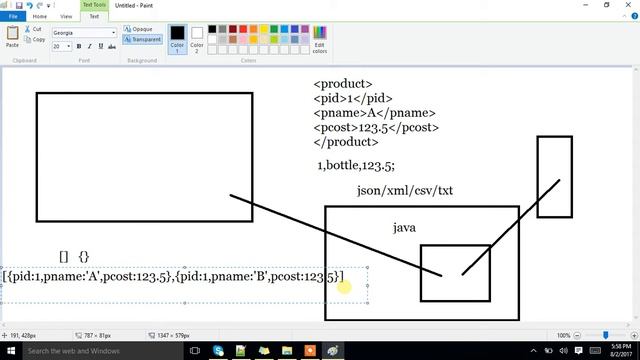Click the vertical scrollbar of the canvas

click(636, 194)
